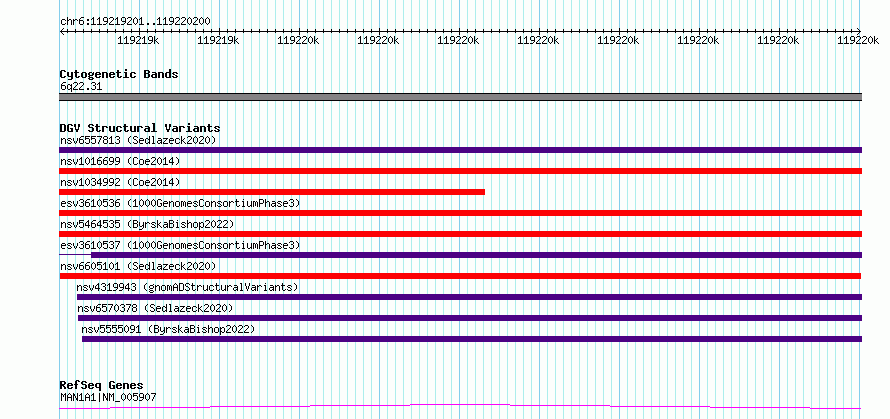Click nsv6570378 (Sedlazeck2020) label

pyautogui.click(x=156, y=308)
